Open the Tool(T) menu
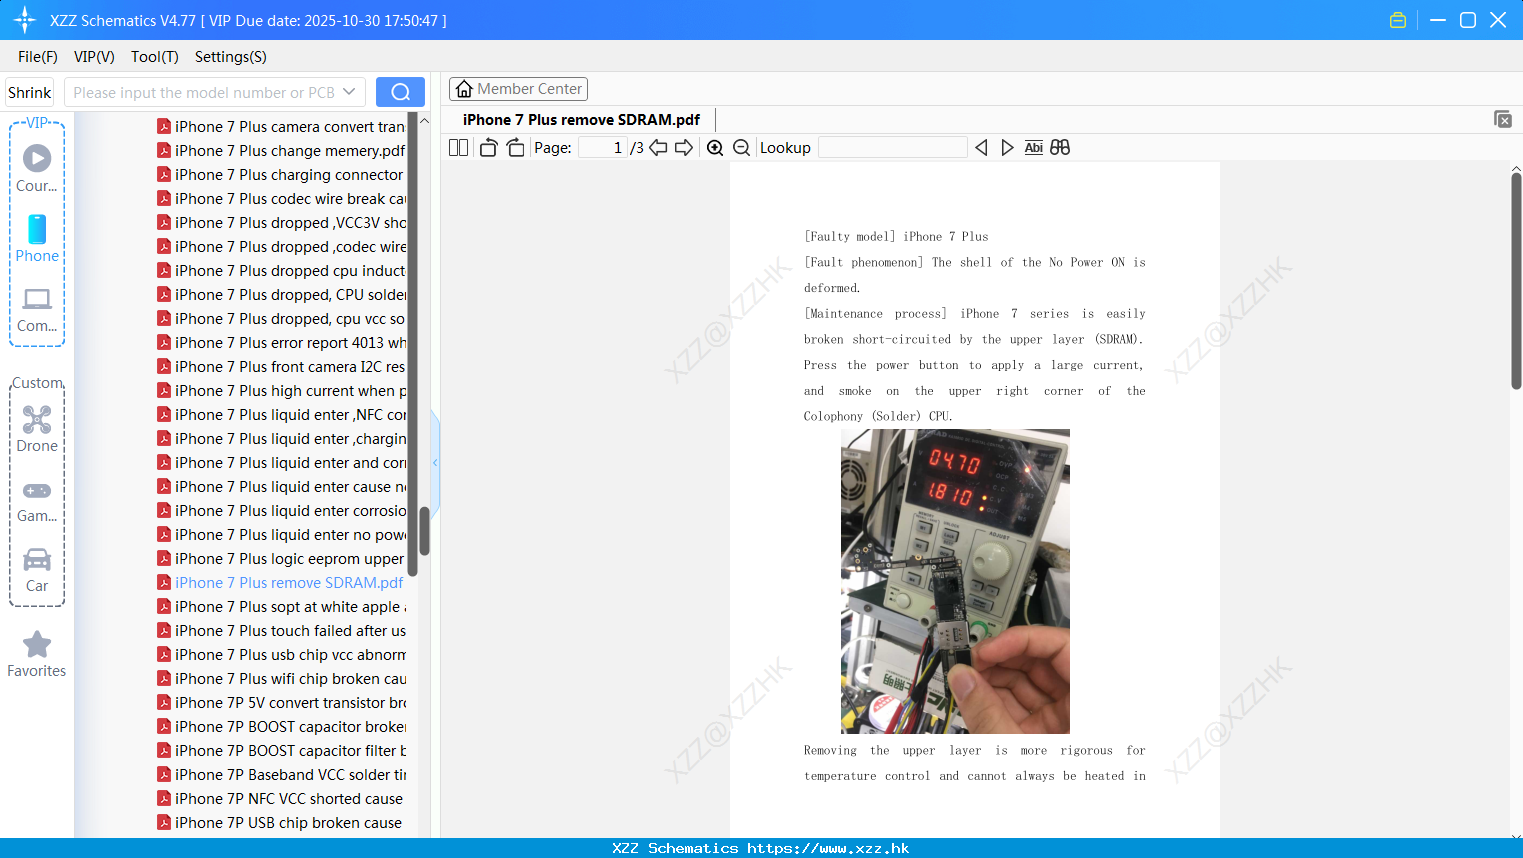 (x=155, y=57)
